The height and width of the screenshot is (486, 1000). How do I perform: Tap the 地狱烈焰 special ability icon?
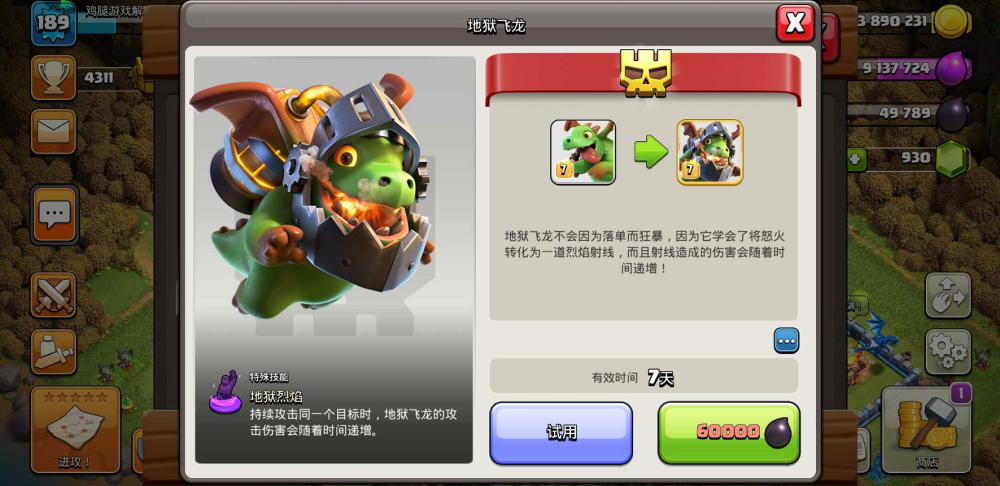[x=225, y=394]
